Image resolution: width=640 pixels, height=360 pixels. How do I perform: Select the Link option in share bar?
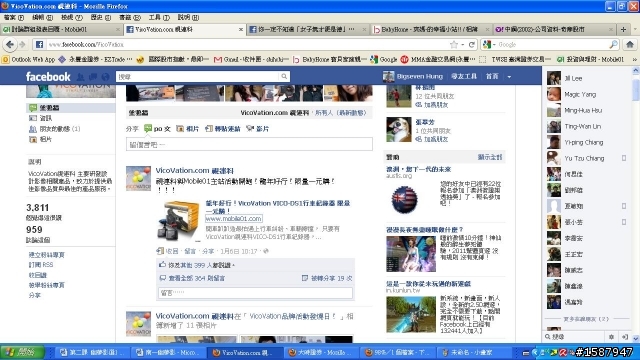coord(222,129)
